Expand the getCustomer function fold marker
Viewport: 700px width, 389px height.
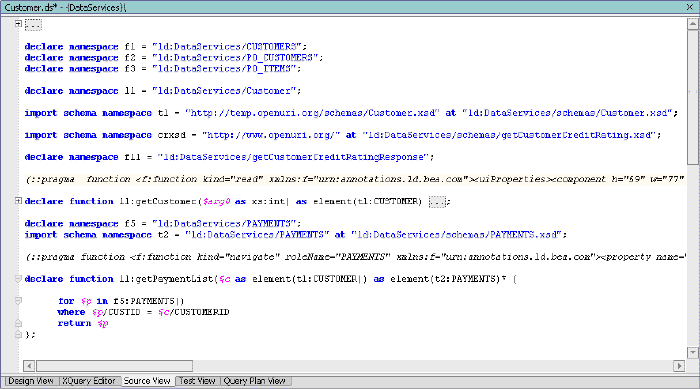pyautogui.click(x=18, y=201)
